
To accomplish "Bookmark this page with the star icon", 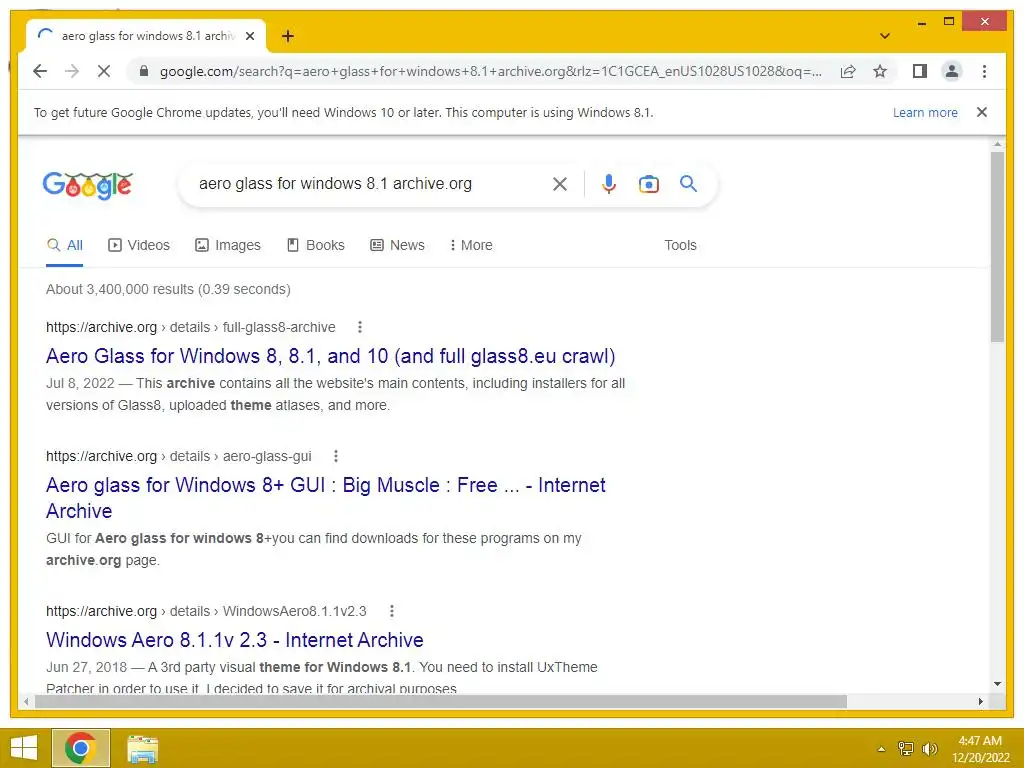I will tap(880, 71).
